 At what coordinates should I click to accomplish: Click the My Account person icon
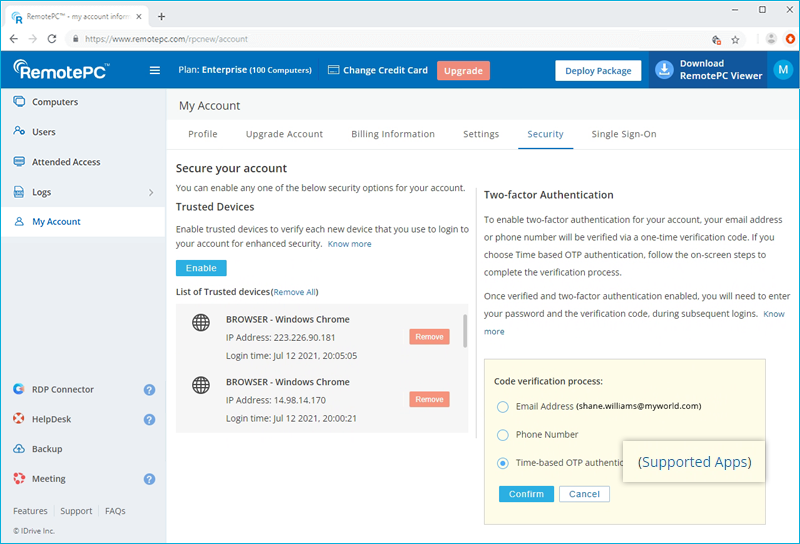click(x=19, y=221)
